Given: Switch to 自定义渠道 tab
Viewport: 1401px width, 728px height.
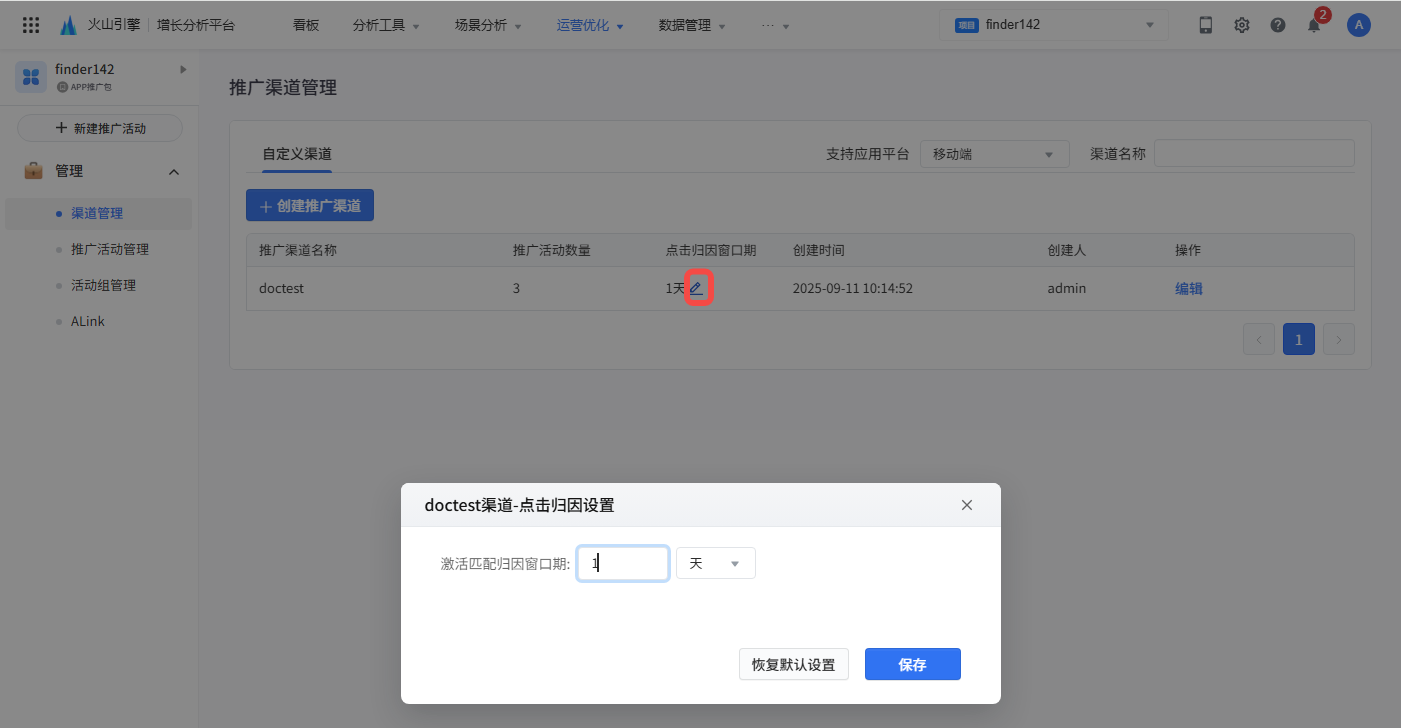Looking at the screenshot, I should click(x=297, y=154).
